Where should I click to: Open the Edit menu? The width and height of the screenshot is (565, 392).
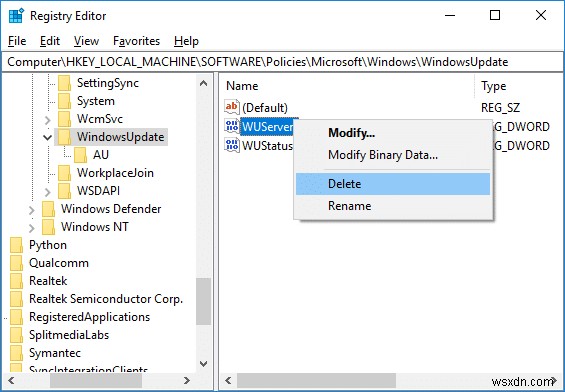[x=50, y=41]
